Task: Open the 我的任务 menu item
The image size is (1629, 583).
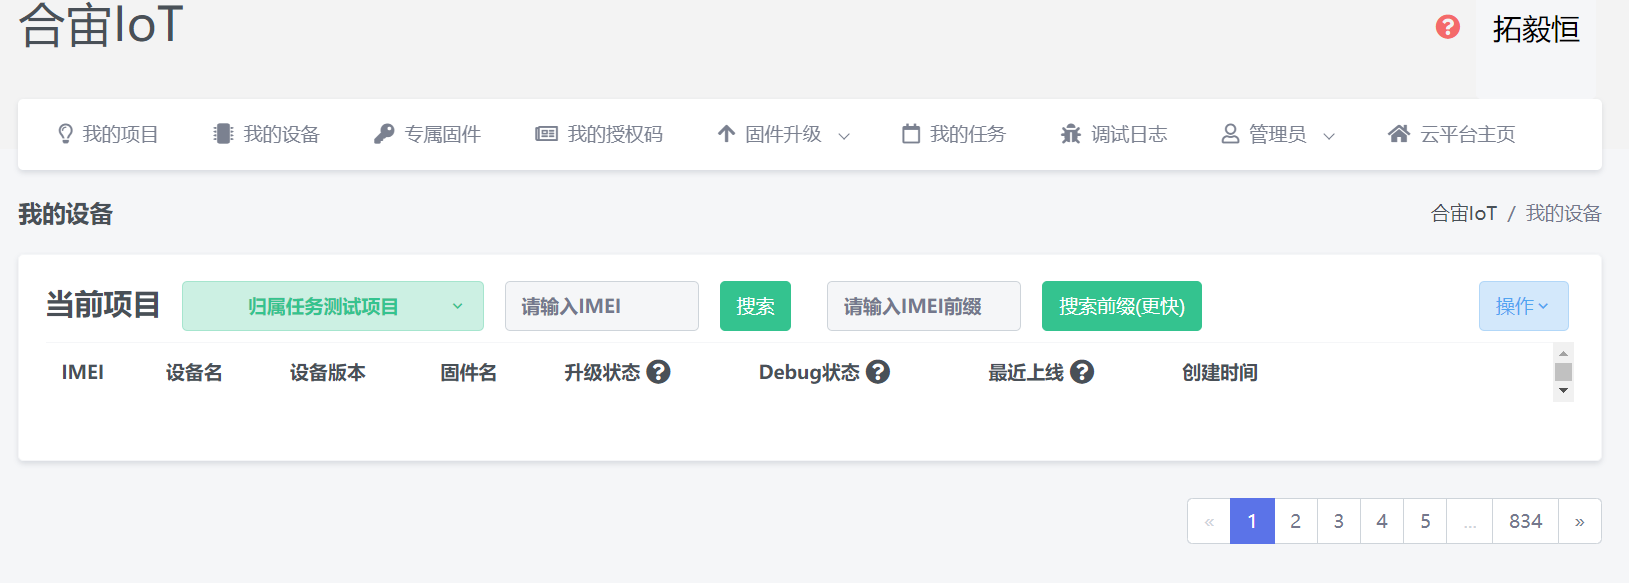Action: coord(954,134)
